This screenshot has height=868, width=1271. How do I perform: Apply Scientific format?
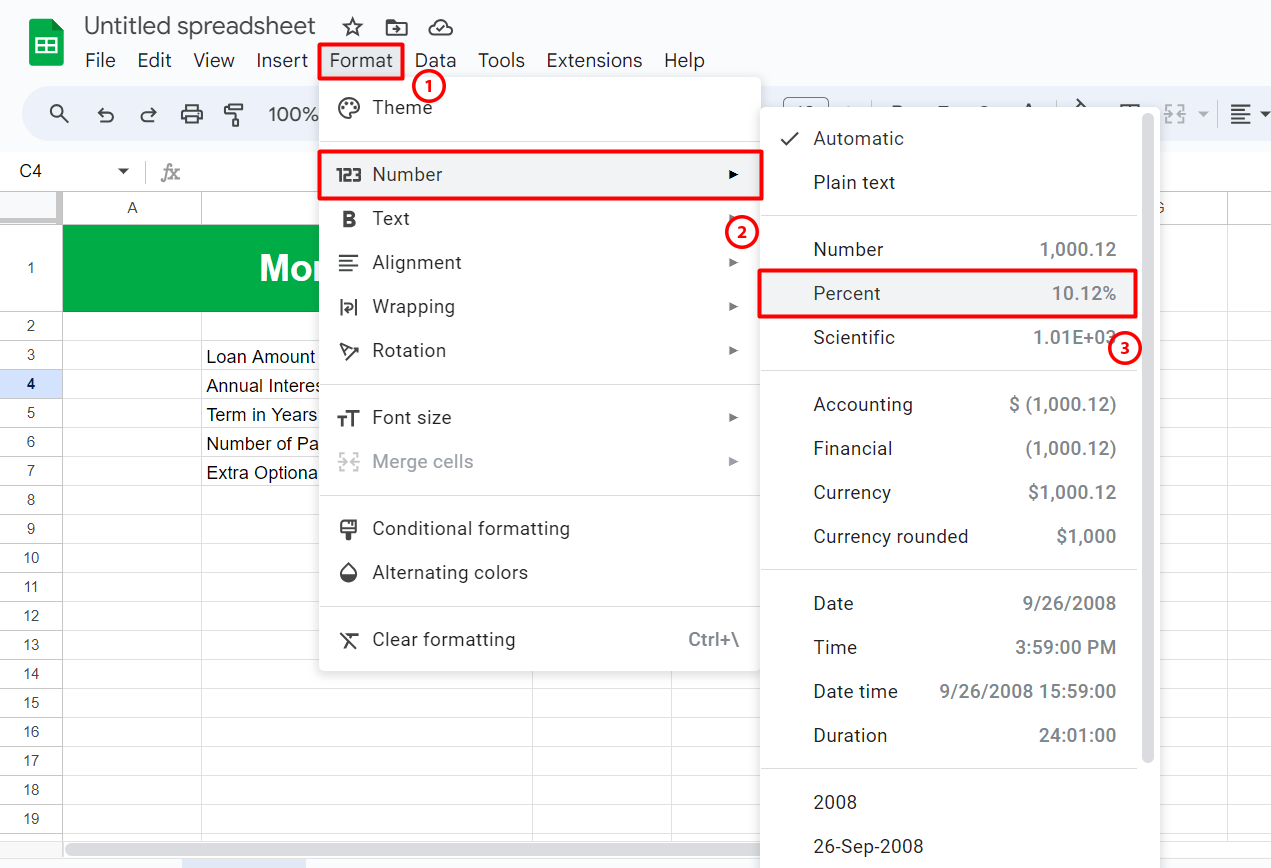[948, 338]
